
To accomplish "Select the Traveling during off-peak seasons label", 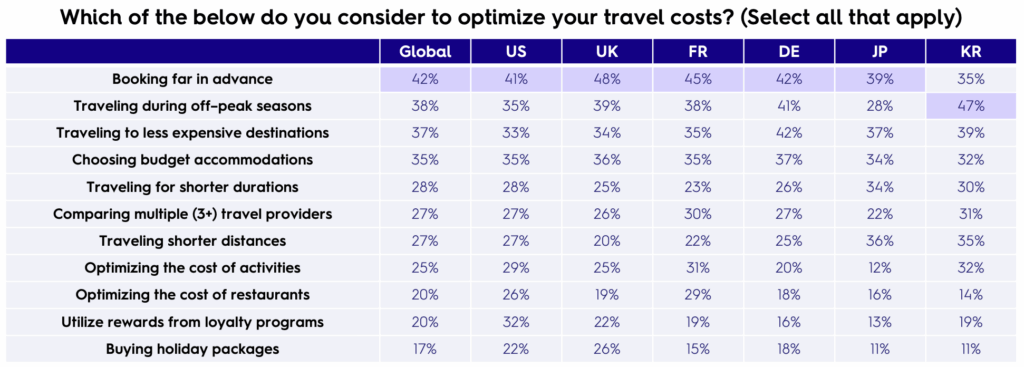I will (x=192, y=106).
